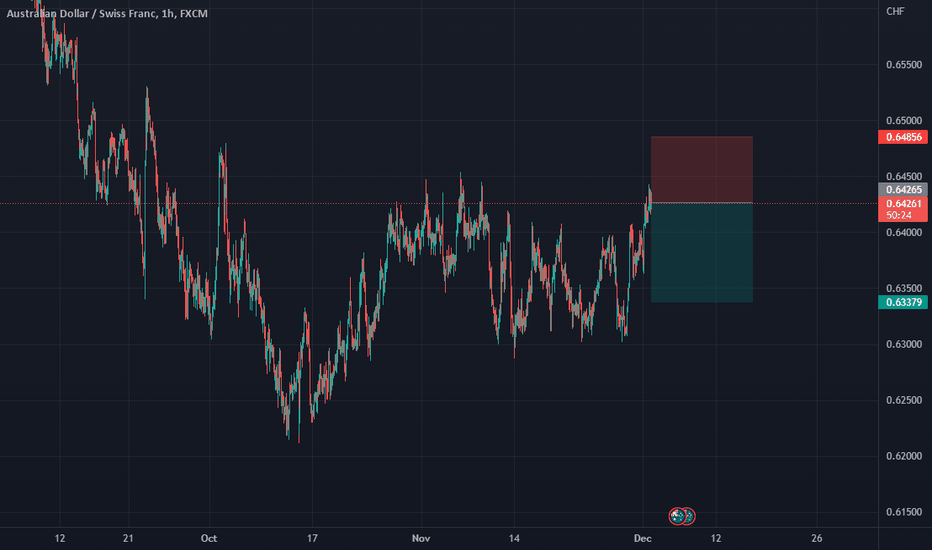Click the red 0.64261 current price label
Screen dimensions: 932x550
coord(903,204)
